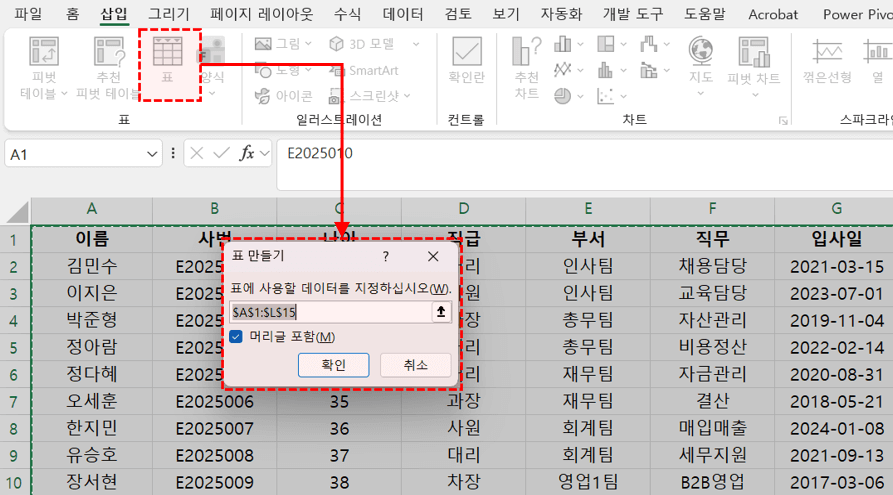Open the SmartArt gallery
Image resolution: width=893 pixels, height=495 pixels.
[x=364, y=71]
